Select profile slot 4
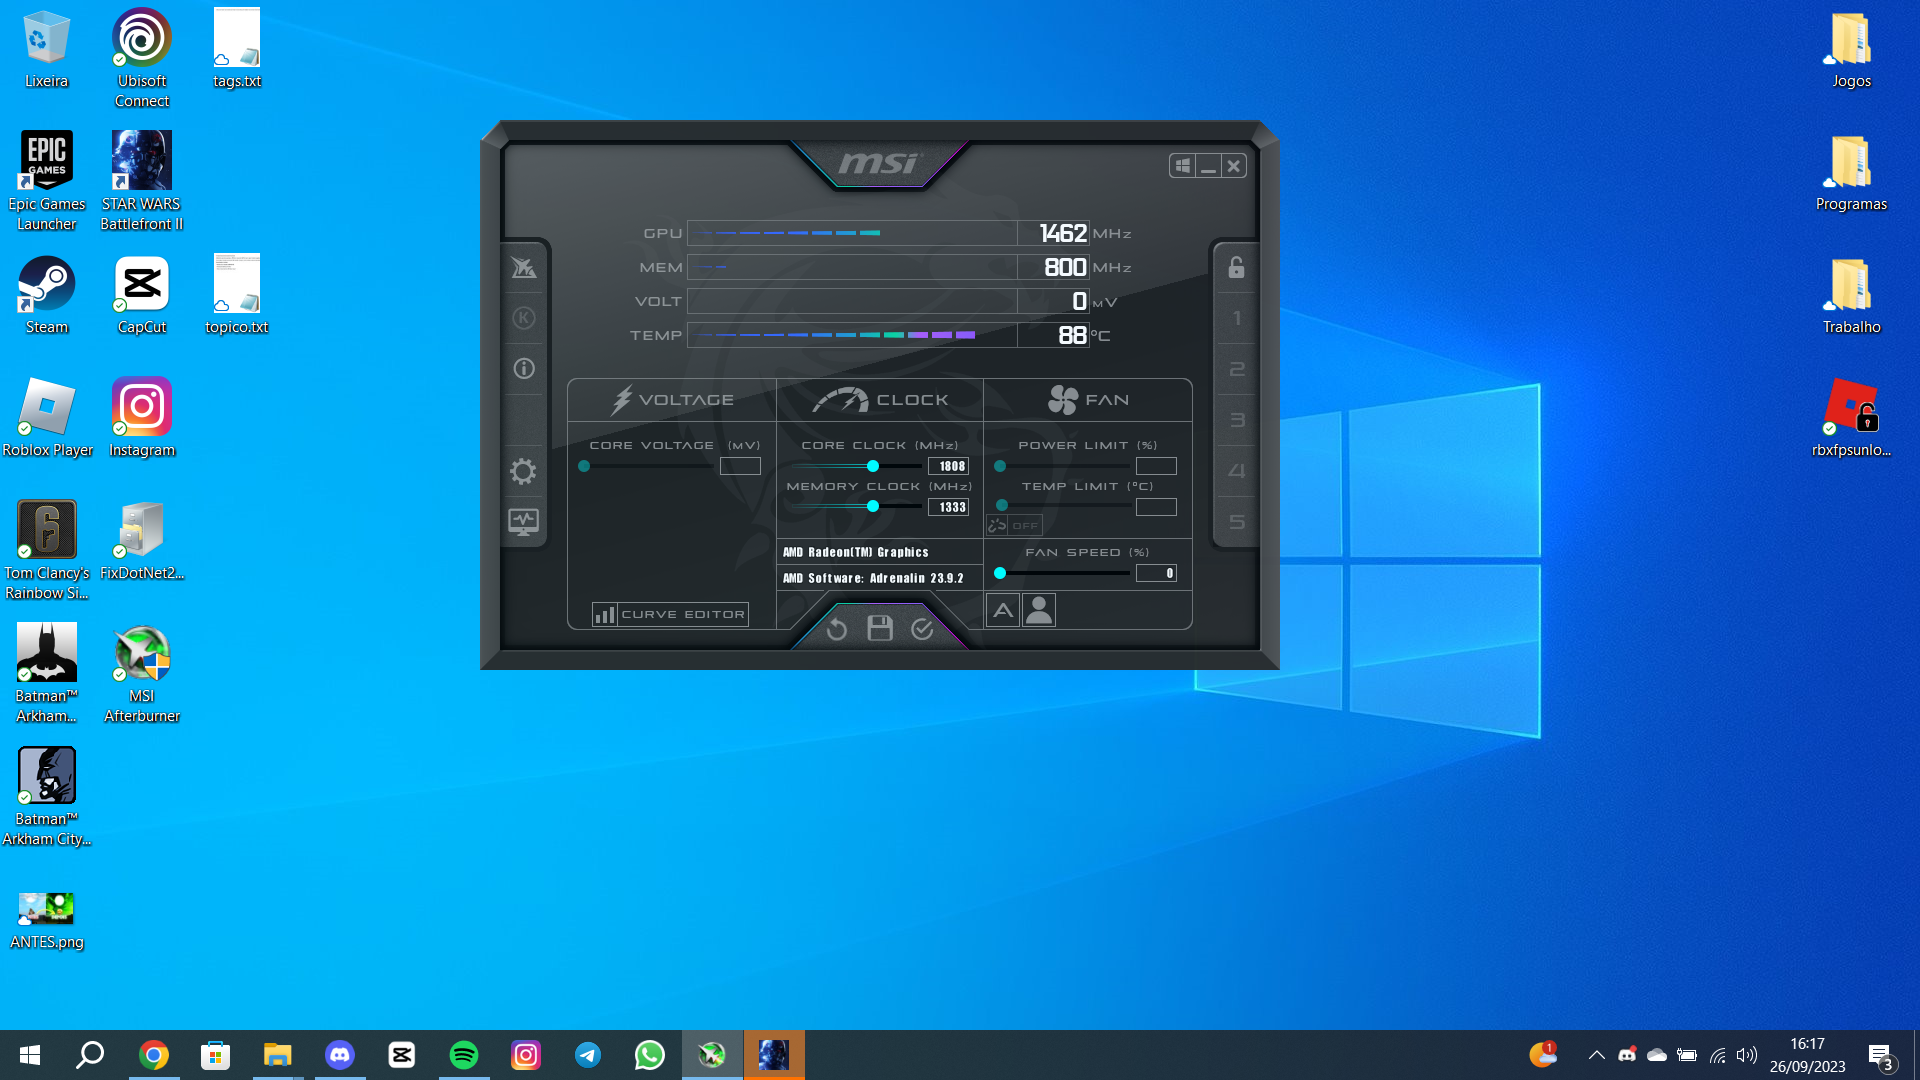 [x=1237, y=471]
